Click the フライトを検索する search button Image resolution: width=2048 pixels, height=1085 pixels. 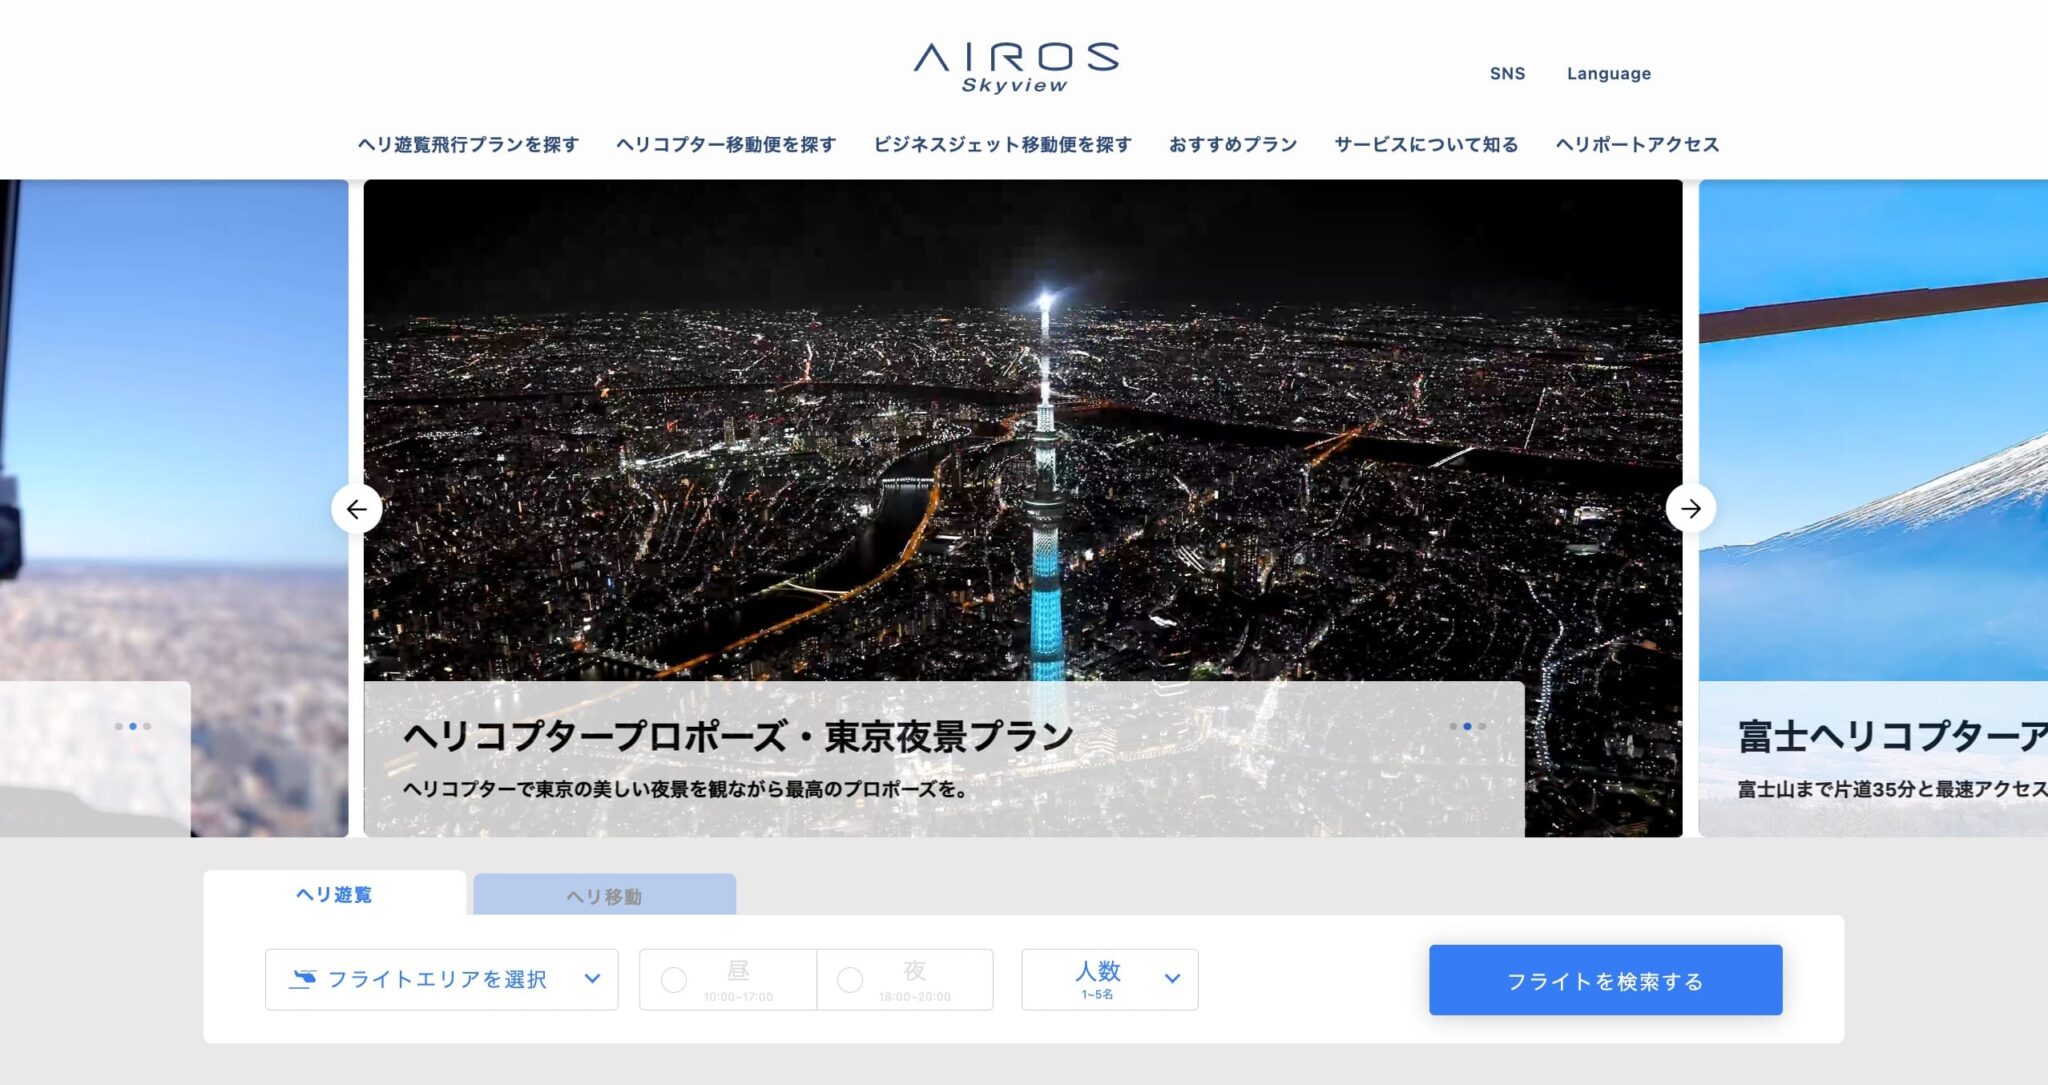1605,981
